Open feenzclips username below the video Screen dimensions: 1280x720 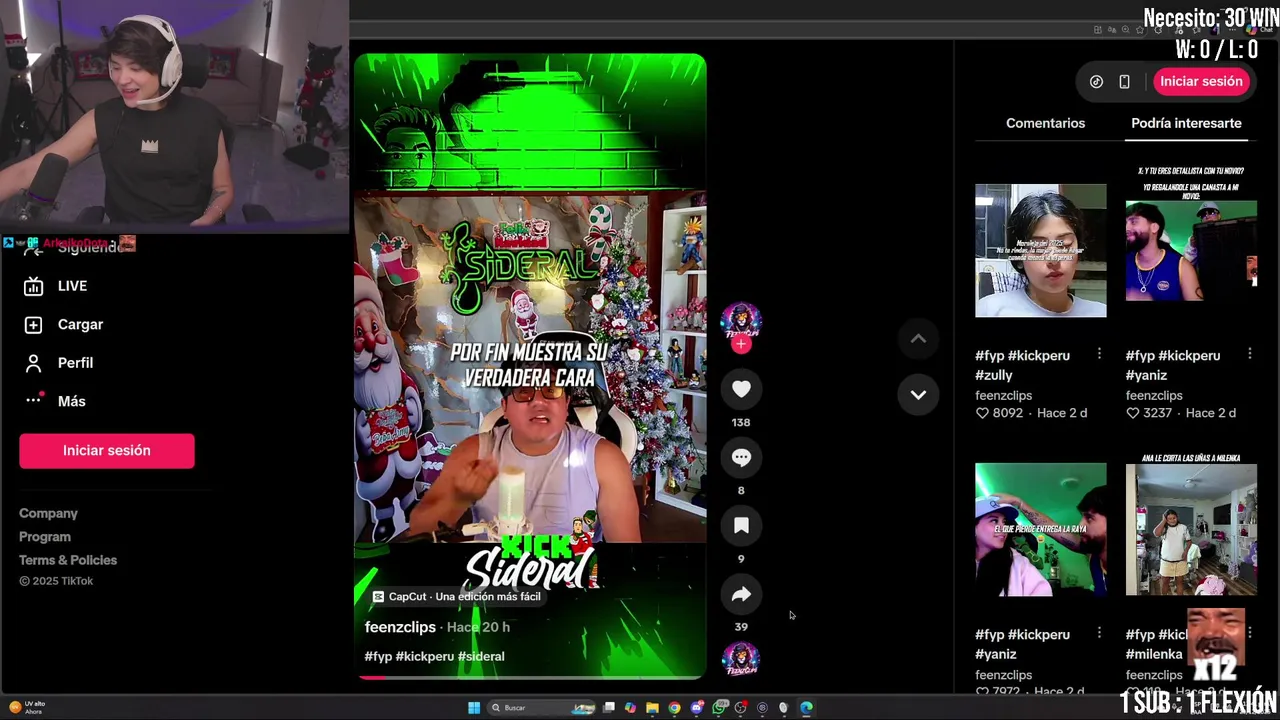click(x=400, y=627)
